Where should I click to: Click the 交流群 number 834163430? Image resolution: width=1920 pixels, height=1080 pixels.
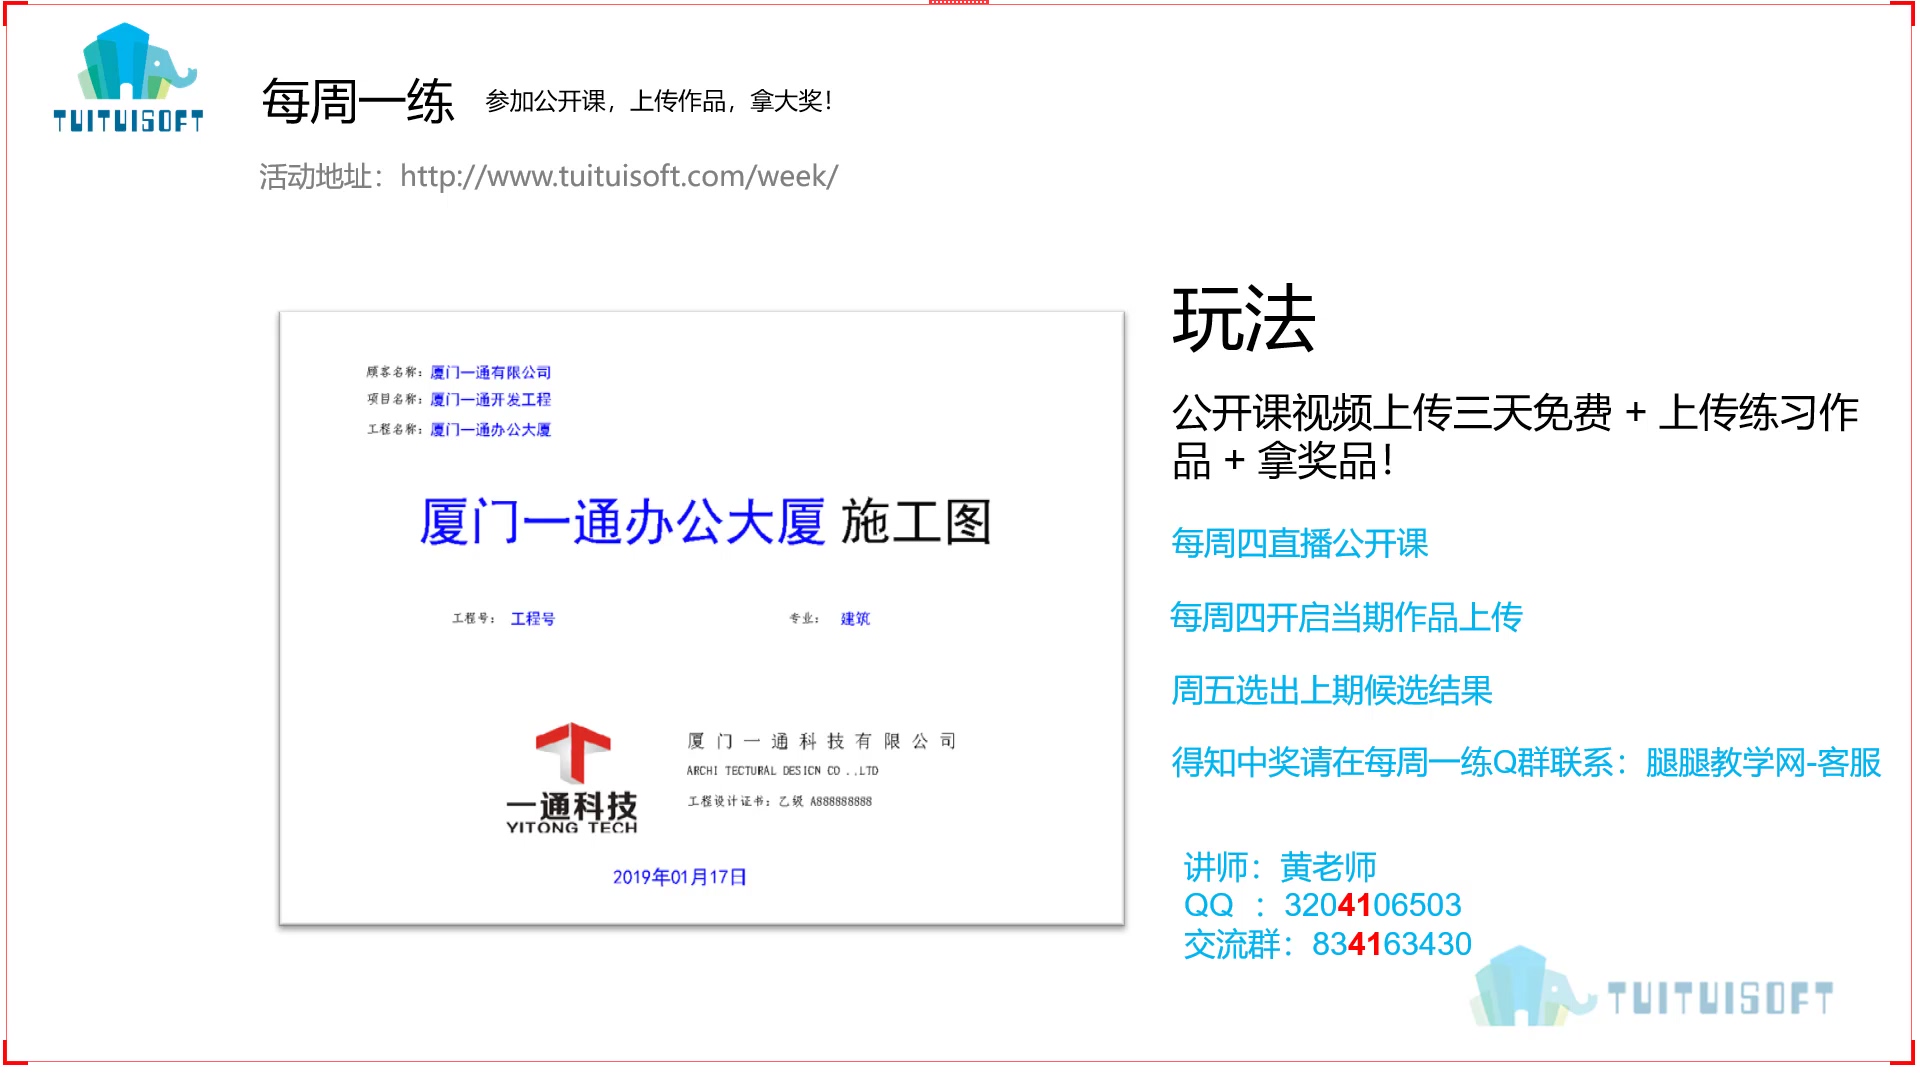1391,944
